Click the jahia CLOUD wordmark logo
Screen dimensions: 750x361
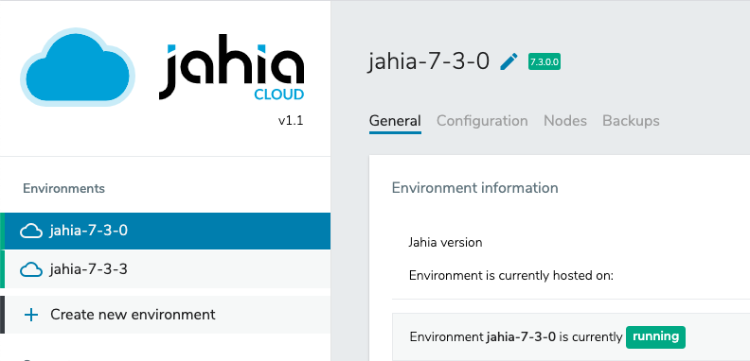232,67
